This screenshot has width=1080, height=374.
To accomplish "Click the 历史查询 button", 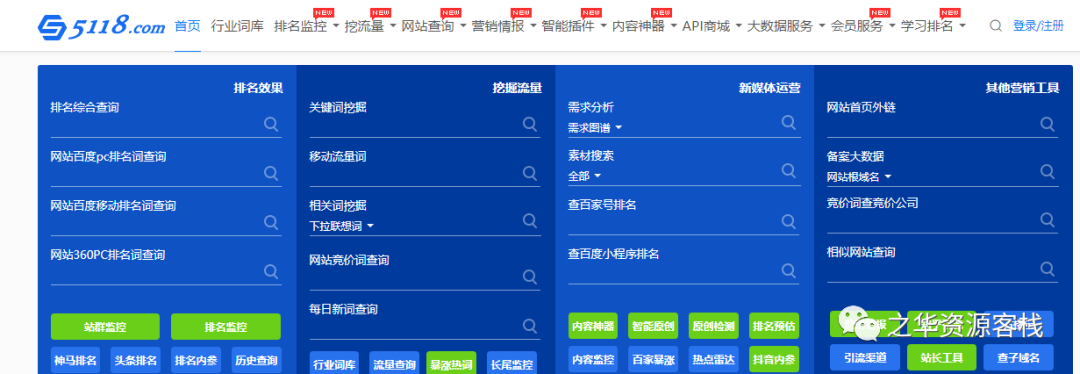I will coord(256,360).
